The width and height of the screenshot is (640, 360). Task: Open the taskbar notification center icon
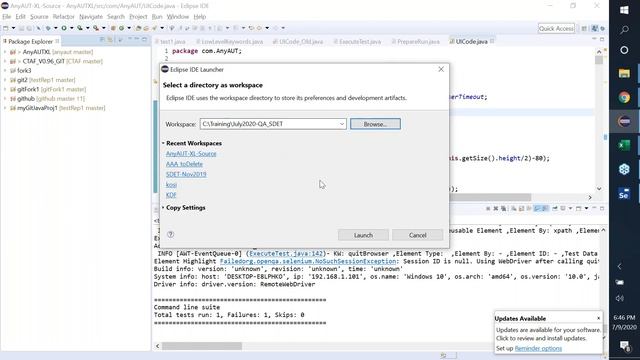pos(624,346)
